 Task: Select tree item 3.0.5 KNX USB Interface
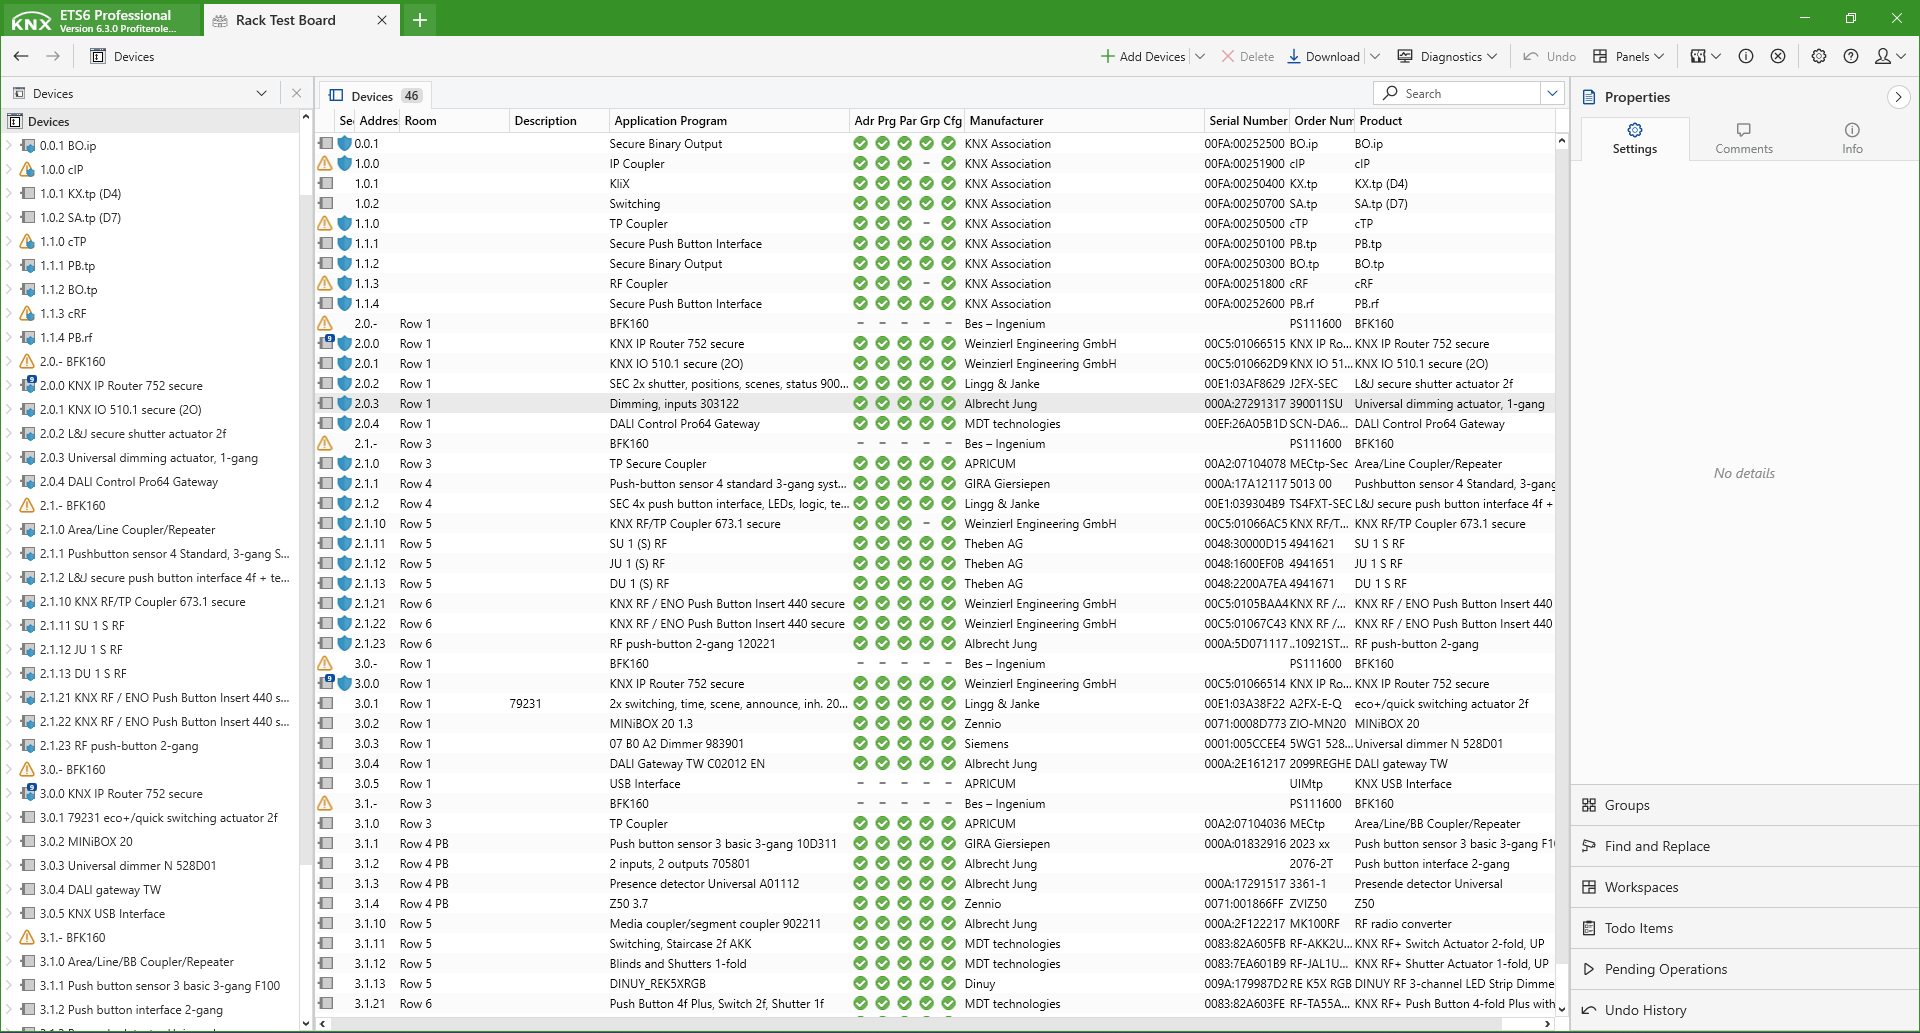pyautogui.click(x=102, y=913)
